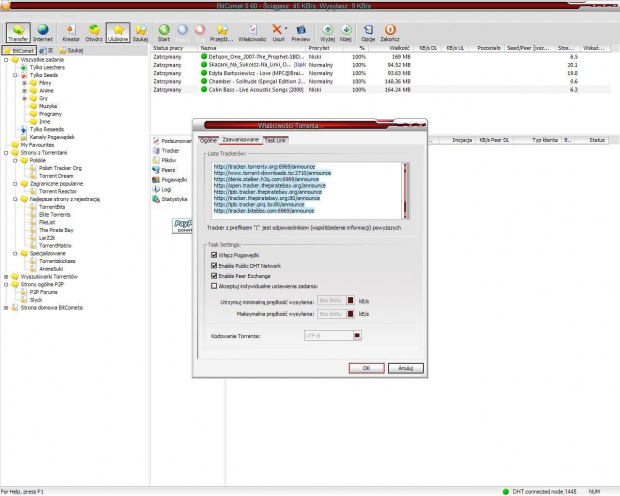The width and height of the screenshot is (620, 496).
Task: Click the tracker list vertical scrollbar
Action: pos(405,191)
